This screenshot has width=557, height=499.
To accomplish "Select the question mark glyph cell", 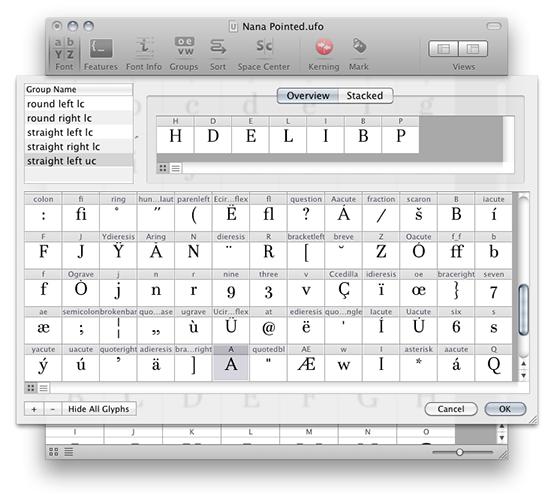I will [306, 212].
